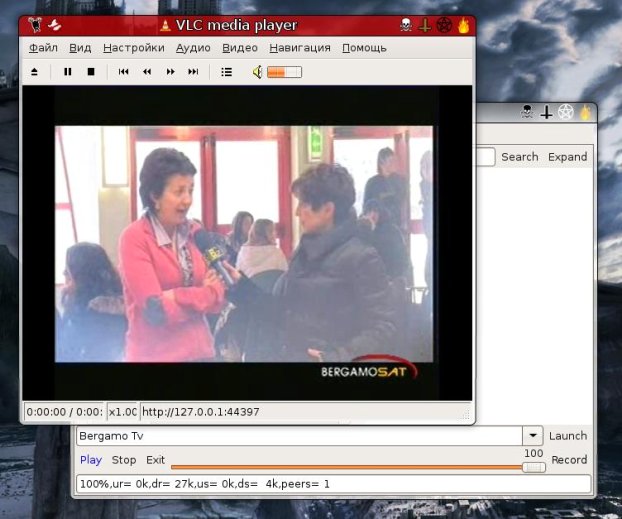Click the 0:00:00 time display in VLC

[65, 412]
